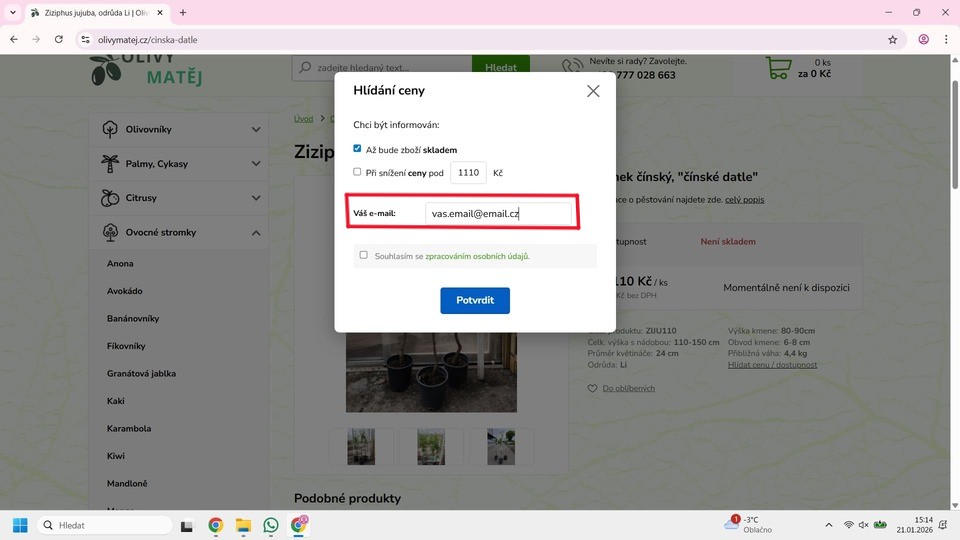960x540 pixels.
Task: Expand the Palmy, Cykasy category chevron
Action: click(256, 164)
